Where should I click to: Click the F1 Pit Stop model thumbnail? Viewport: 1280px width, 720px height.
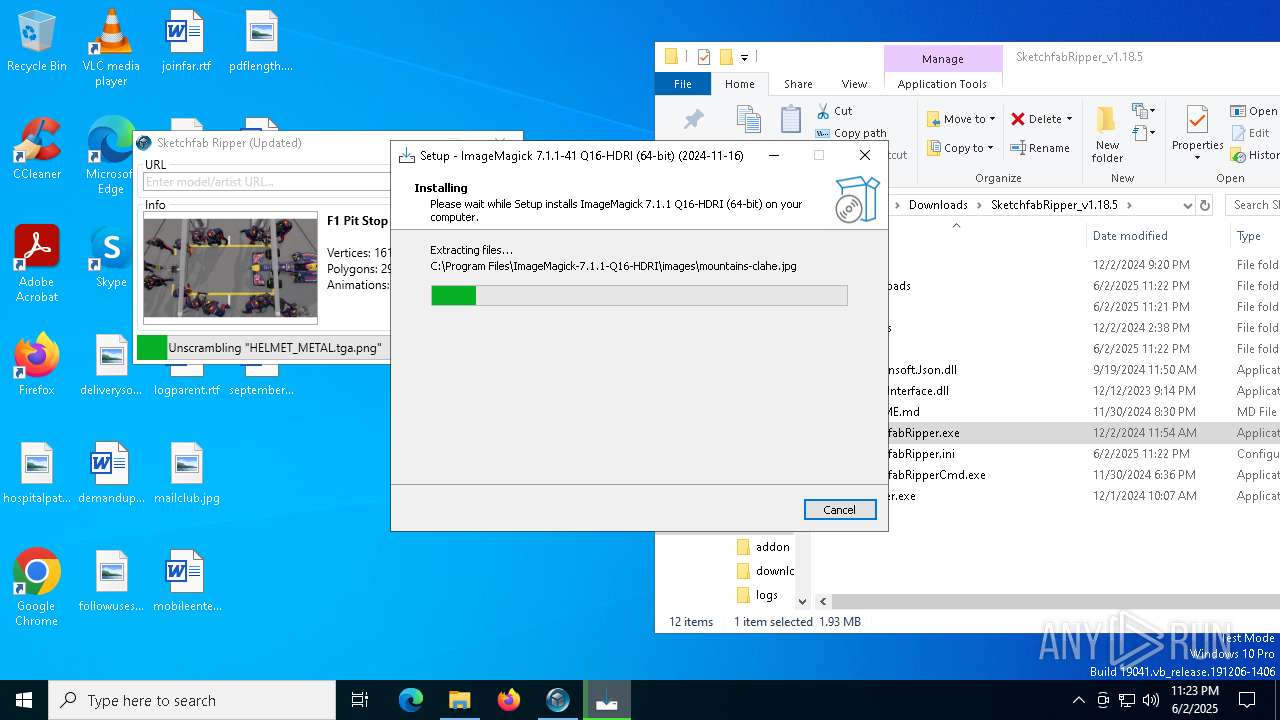(230, 268)
